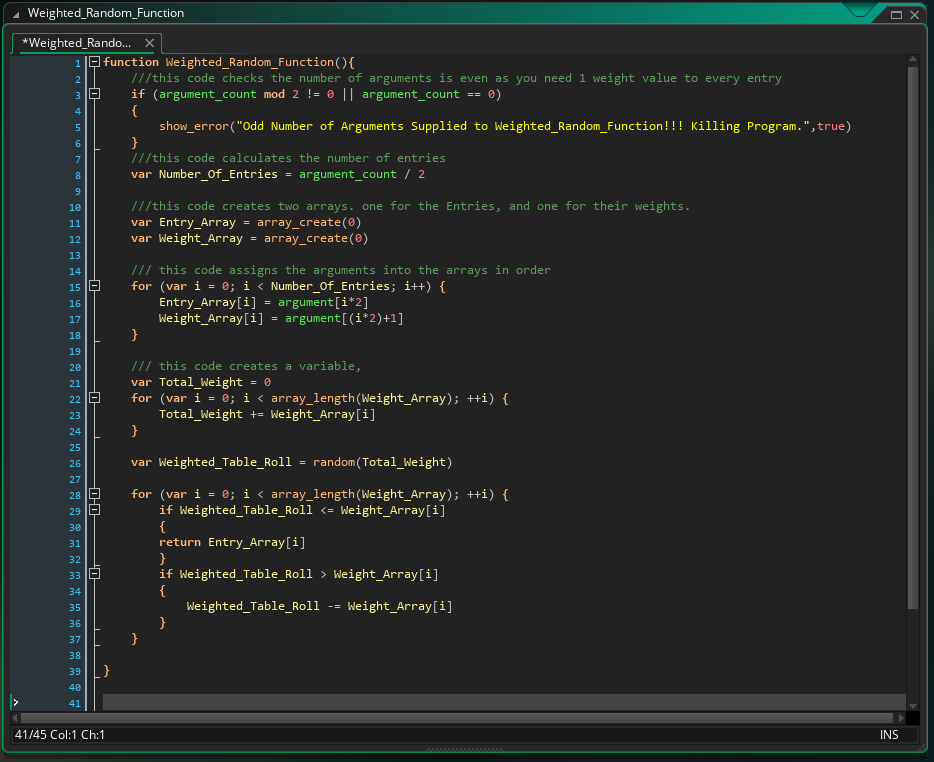This screenshot has height=762, width=934.
Task: Fold the for loop on line 15
Action: (x=95, y=286)
